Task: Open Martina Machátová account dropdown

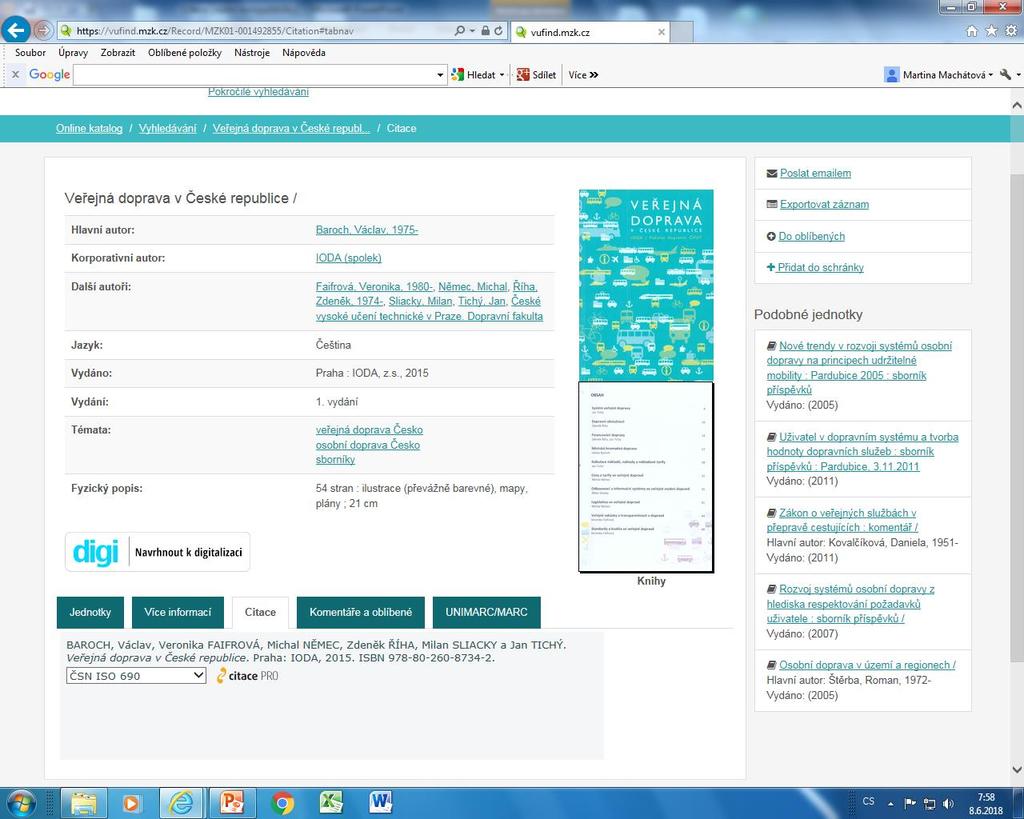Action: (938, 74)
